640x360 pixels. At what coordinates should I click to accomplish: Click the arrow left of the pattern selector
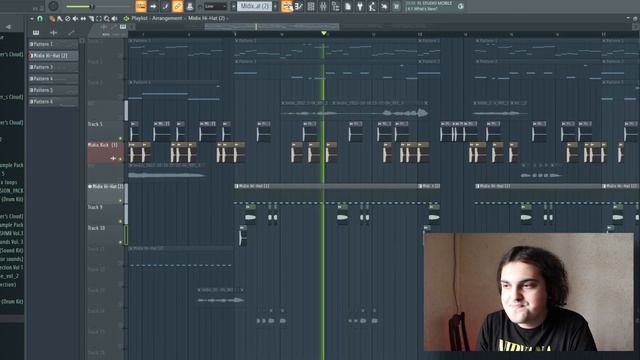tap(233, 6)
